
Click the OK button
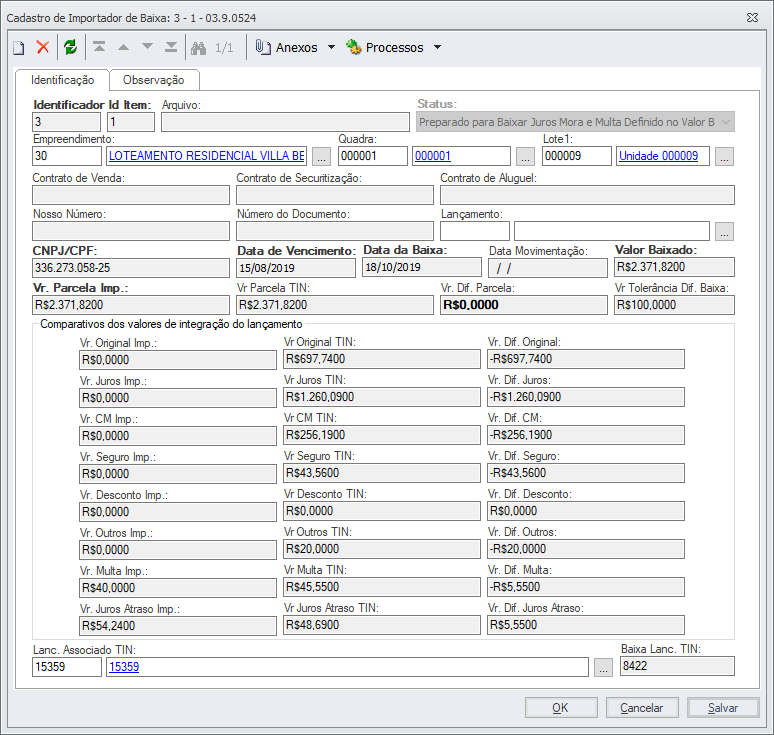tap(561, 708)
